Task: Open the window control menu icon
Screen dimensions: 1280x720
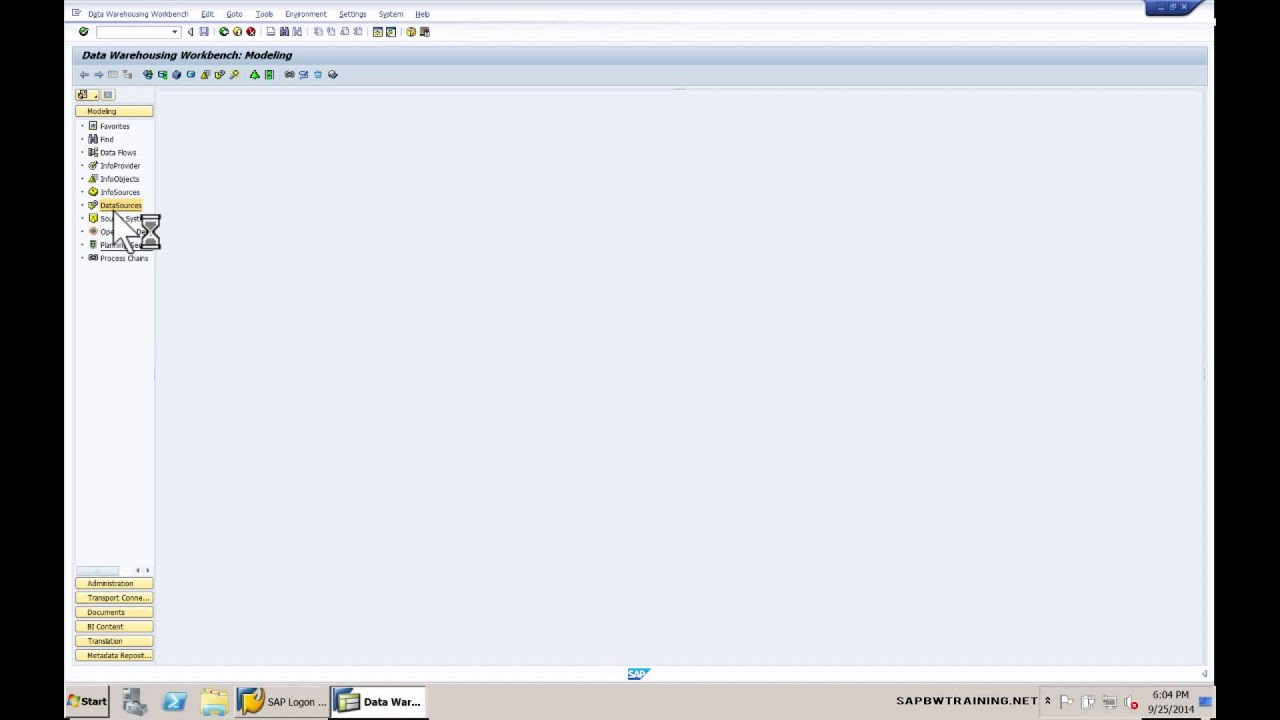Action: point(76,13)
